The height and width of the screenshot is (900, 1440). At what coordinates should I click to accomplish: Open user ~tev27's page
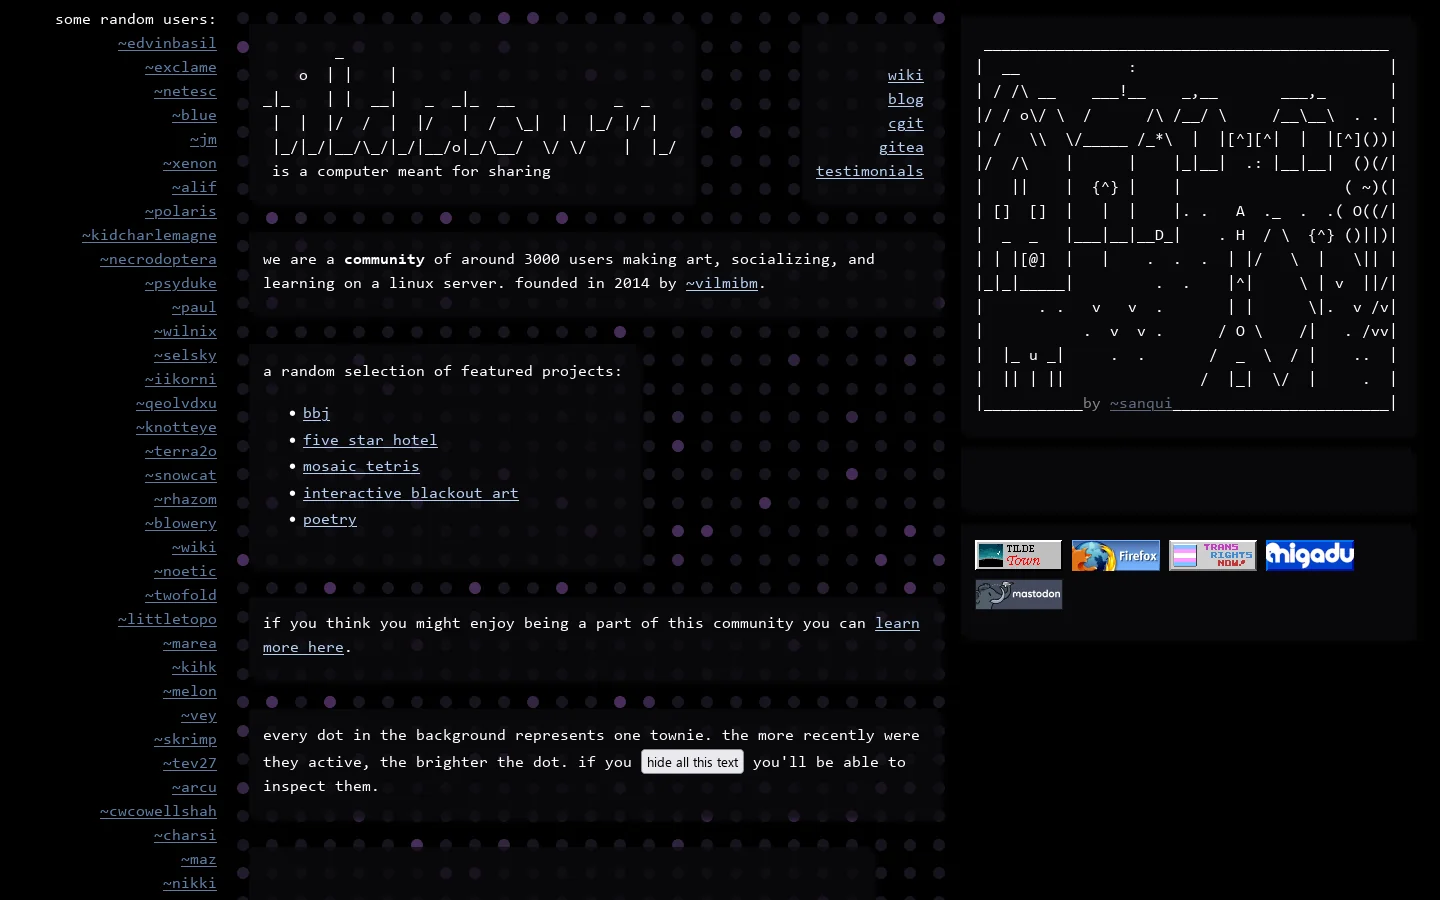[x=190, y=763]
